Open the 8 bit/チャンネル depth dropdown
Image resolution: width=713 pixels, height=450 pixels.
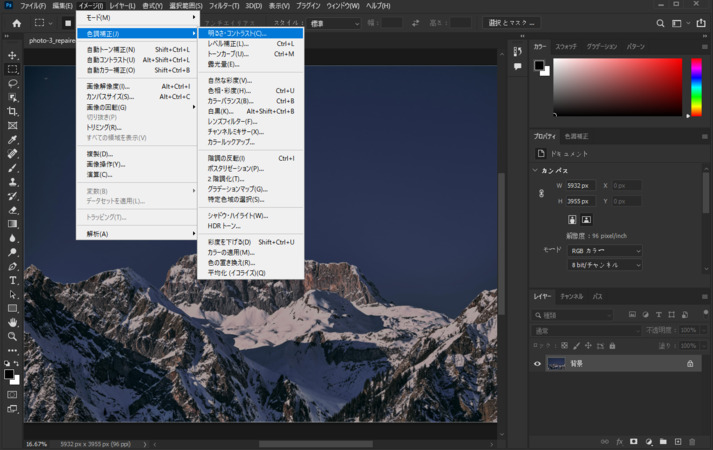click(x=604, y=265)
